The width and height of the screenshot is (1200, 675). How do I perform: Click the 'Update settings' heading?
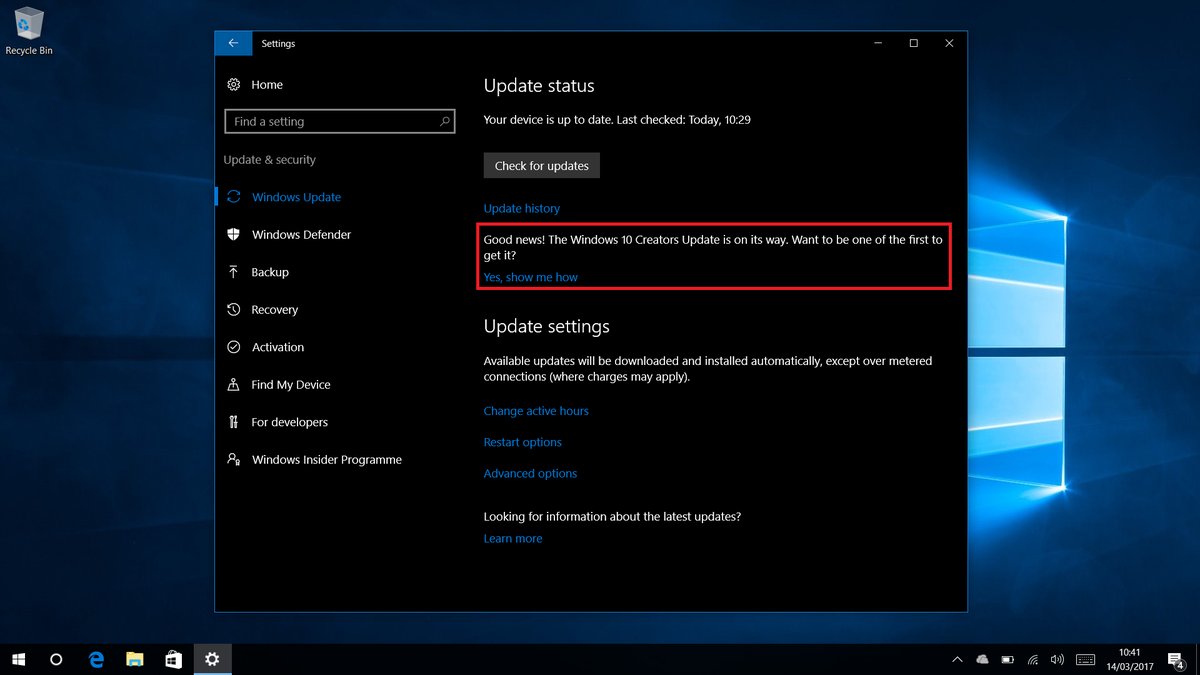pos(546,327)
